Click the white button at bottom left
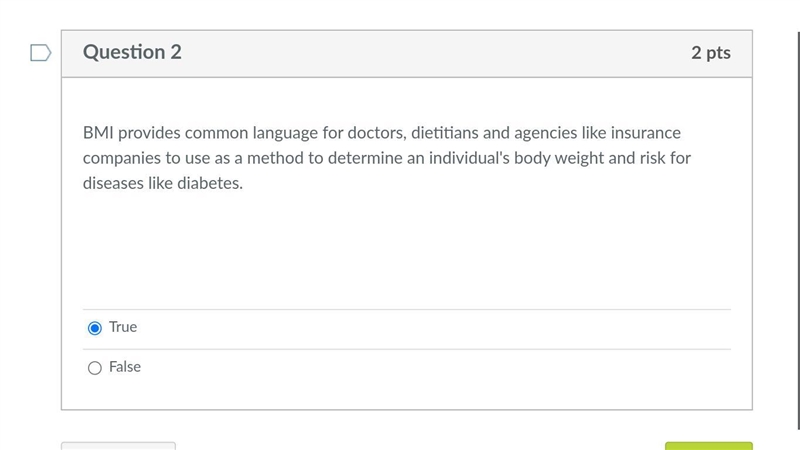The height and width of the screenshot is (450, 800). 118,446
